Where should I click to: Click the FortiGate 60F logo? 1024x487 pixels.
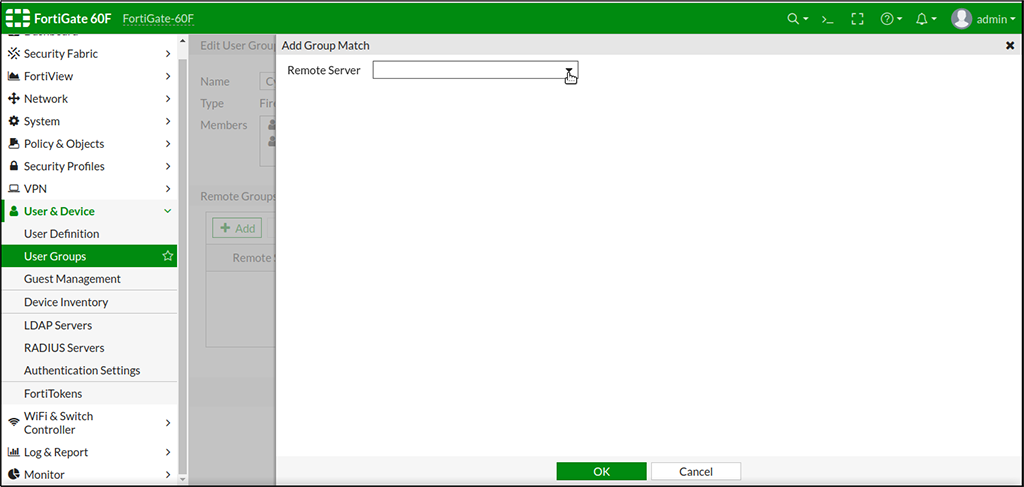tap(59, 19)
